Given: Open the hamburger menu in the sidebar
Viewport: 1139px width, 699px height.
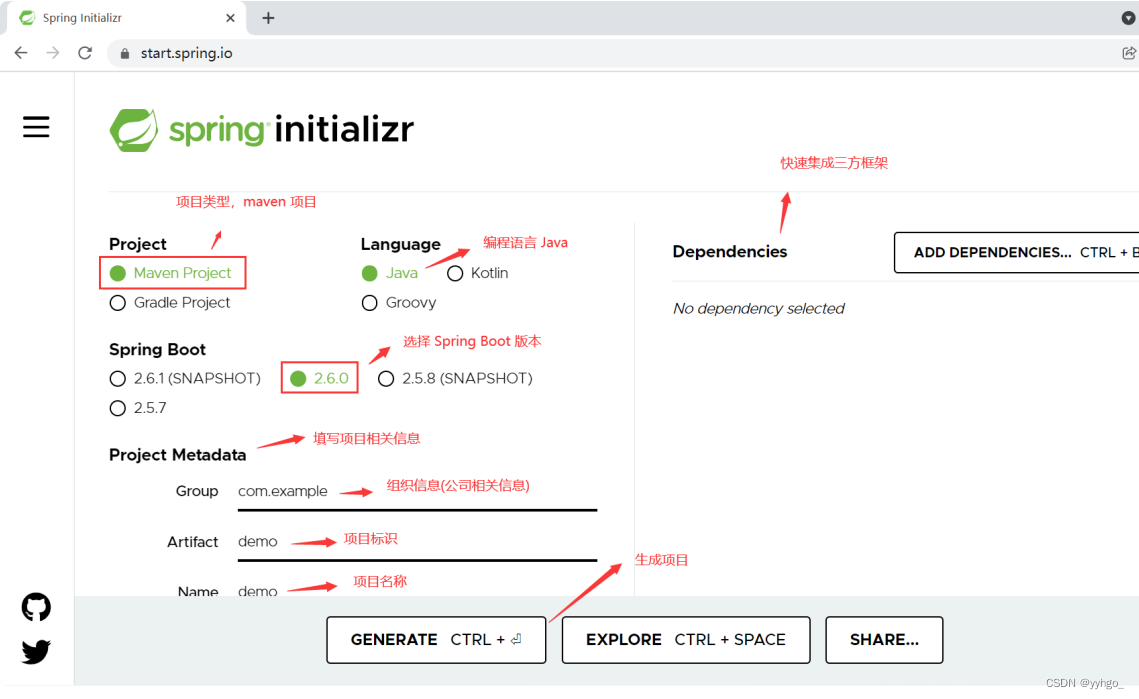Looking at the screenshot, I should tap(36, 127).
